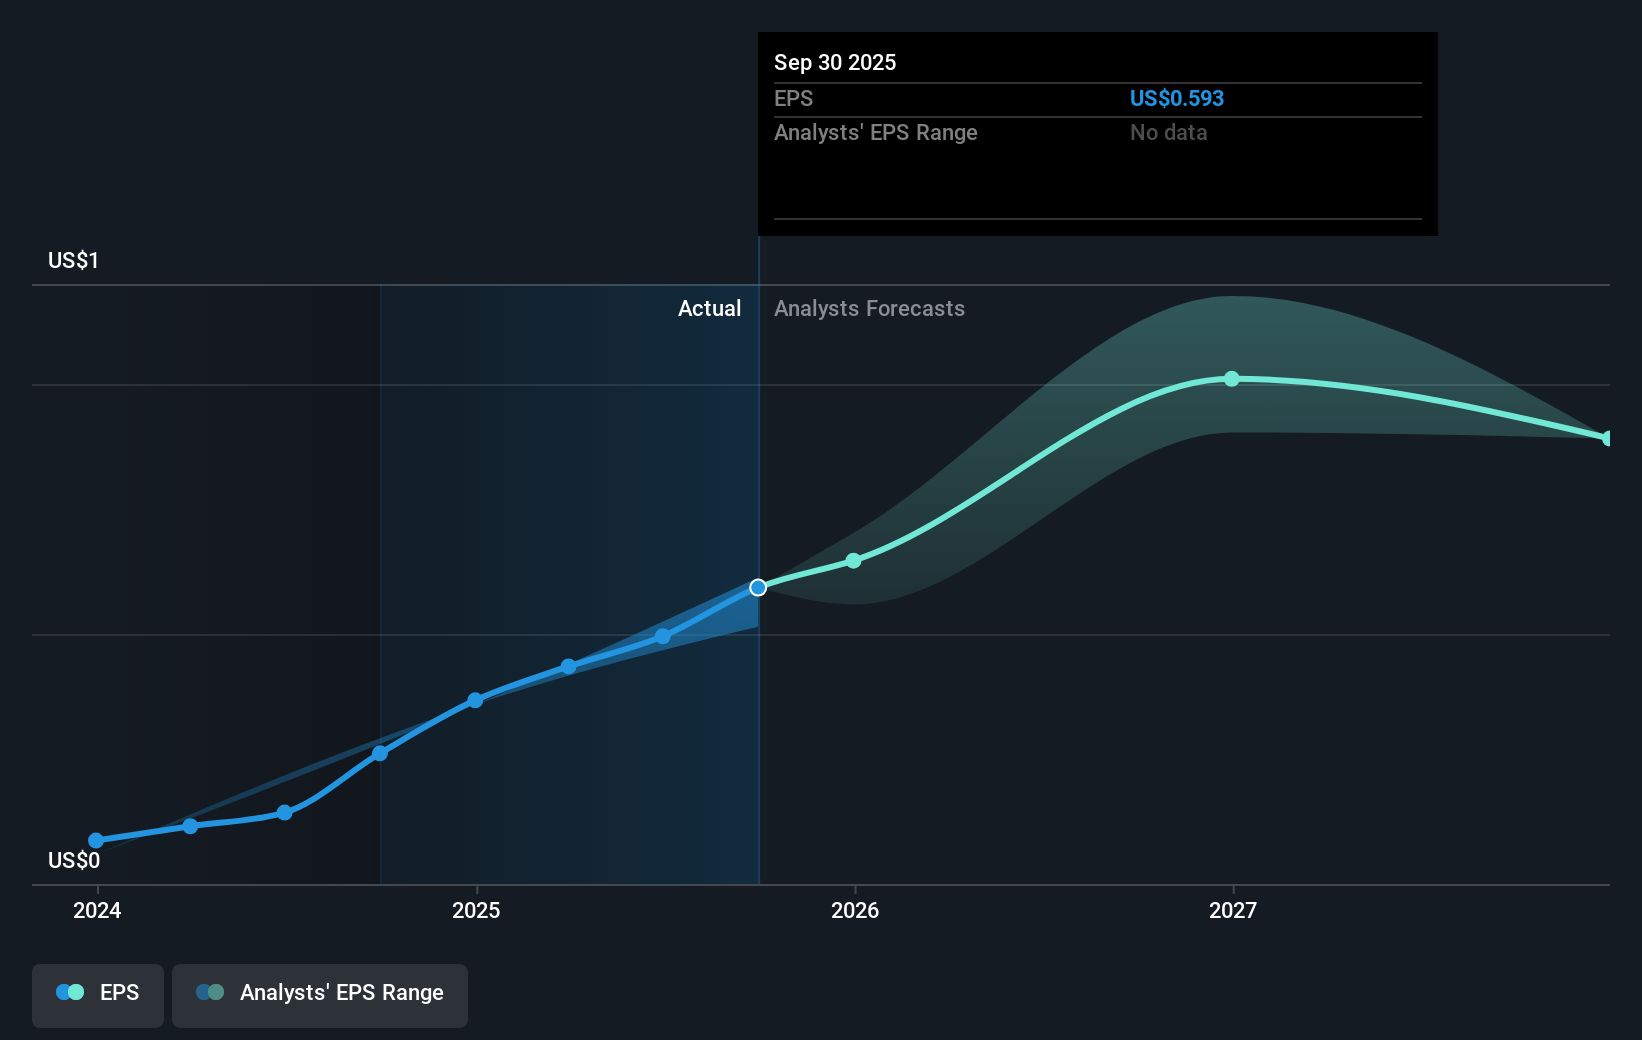Screen dimensions: 1642x1040
Task: Select the arrow marker at chart's right edge
Action: pyautogui.click(x=1606, y=437)
